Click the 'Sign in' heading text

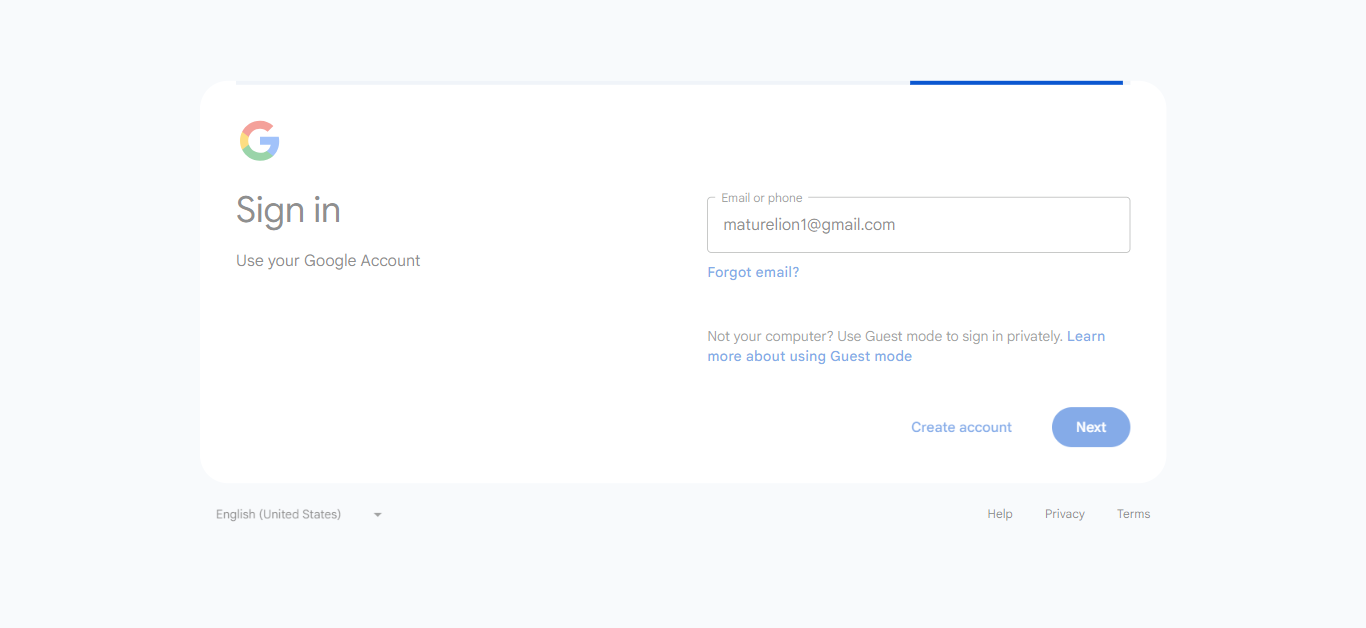(x=288, y=210)
